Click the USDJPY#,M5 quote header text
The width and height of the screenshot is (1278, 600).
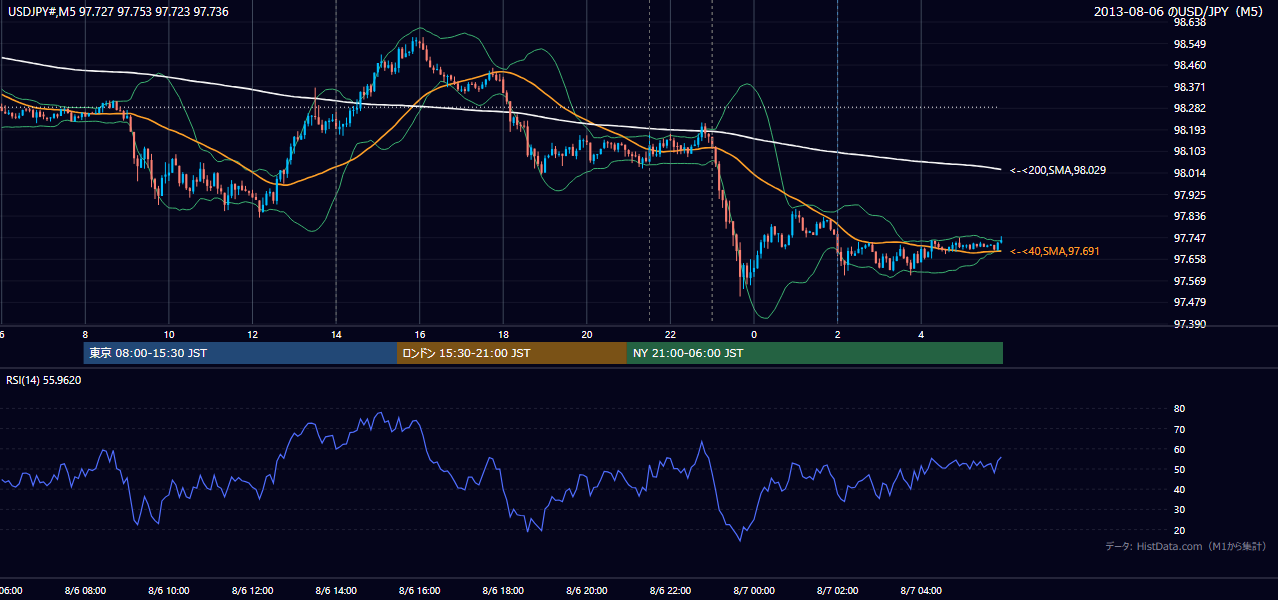pyautogui.click(x=118, y=10)
